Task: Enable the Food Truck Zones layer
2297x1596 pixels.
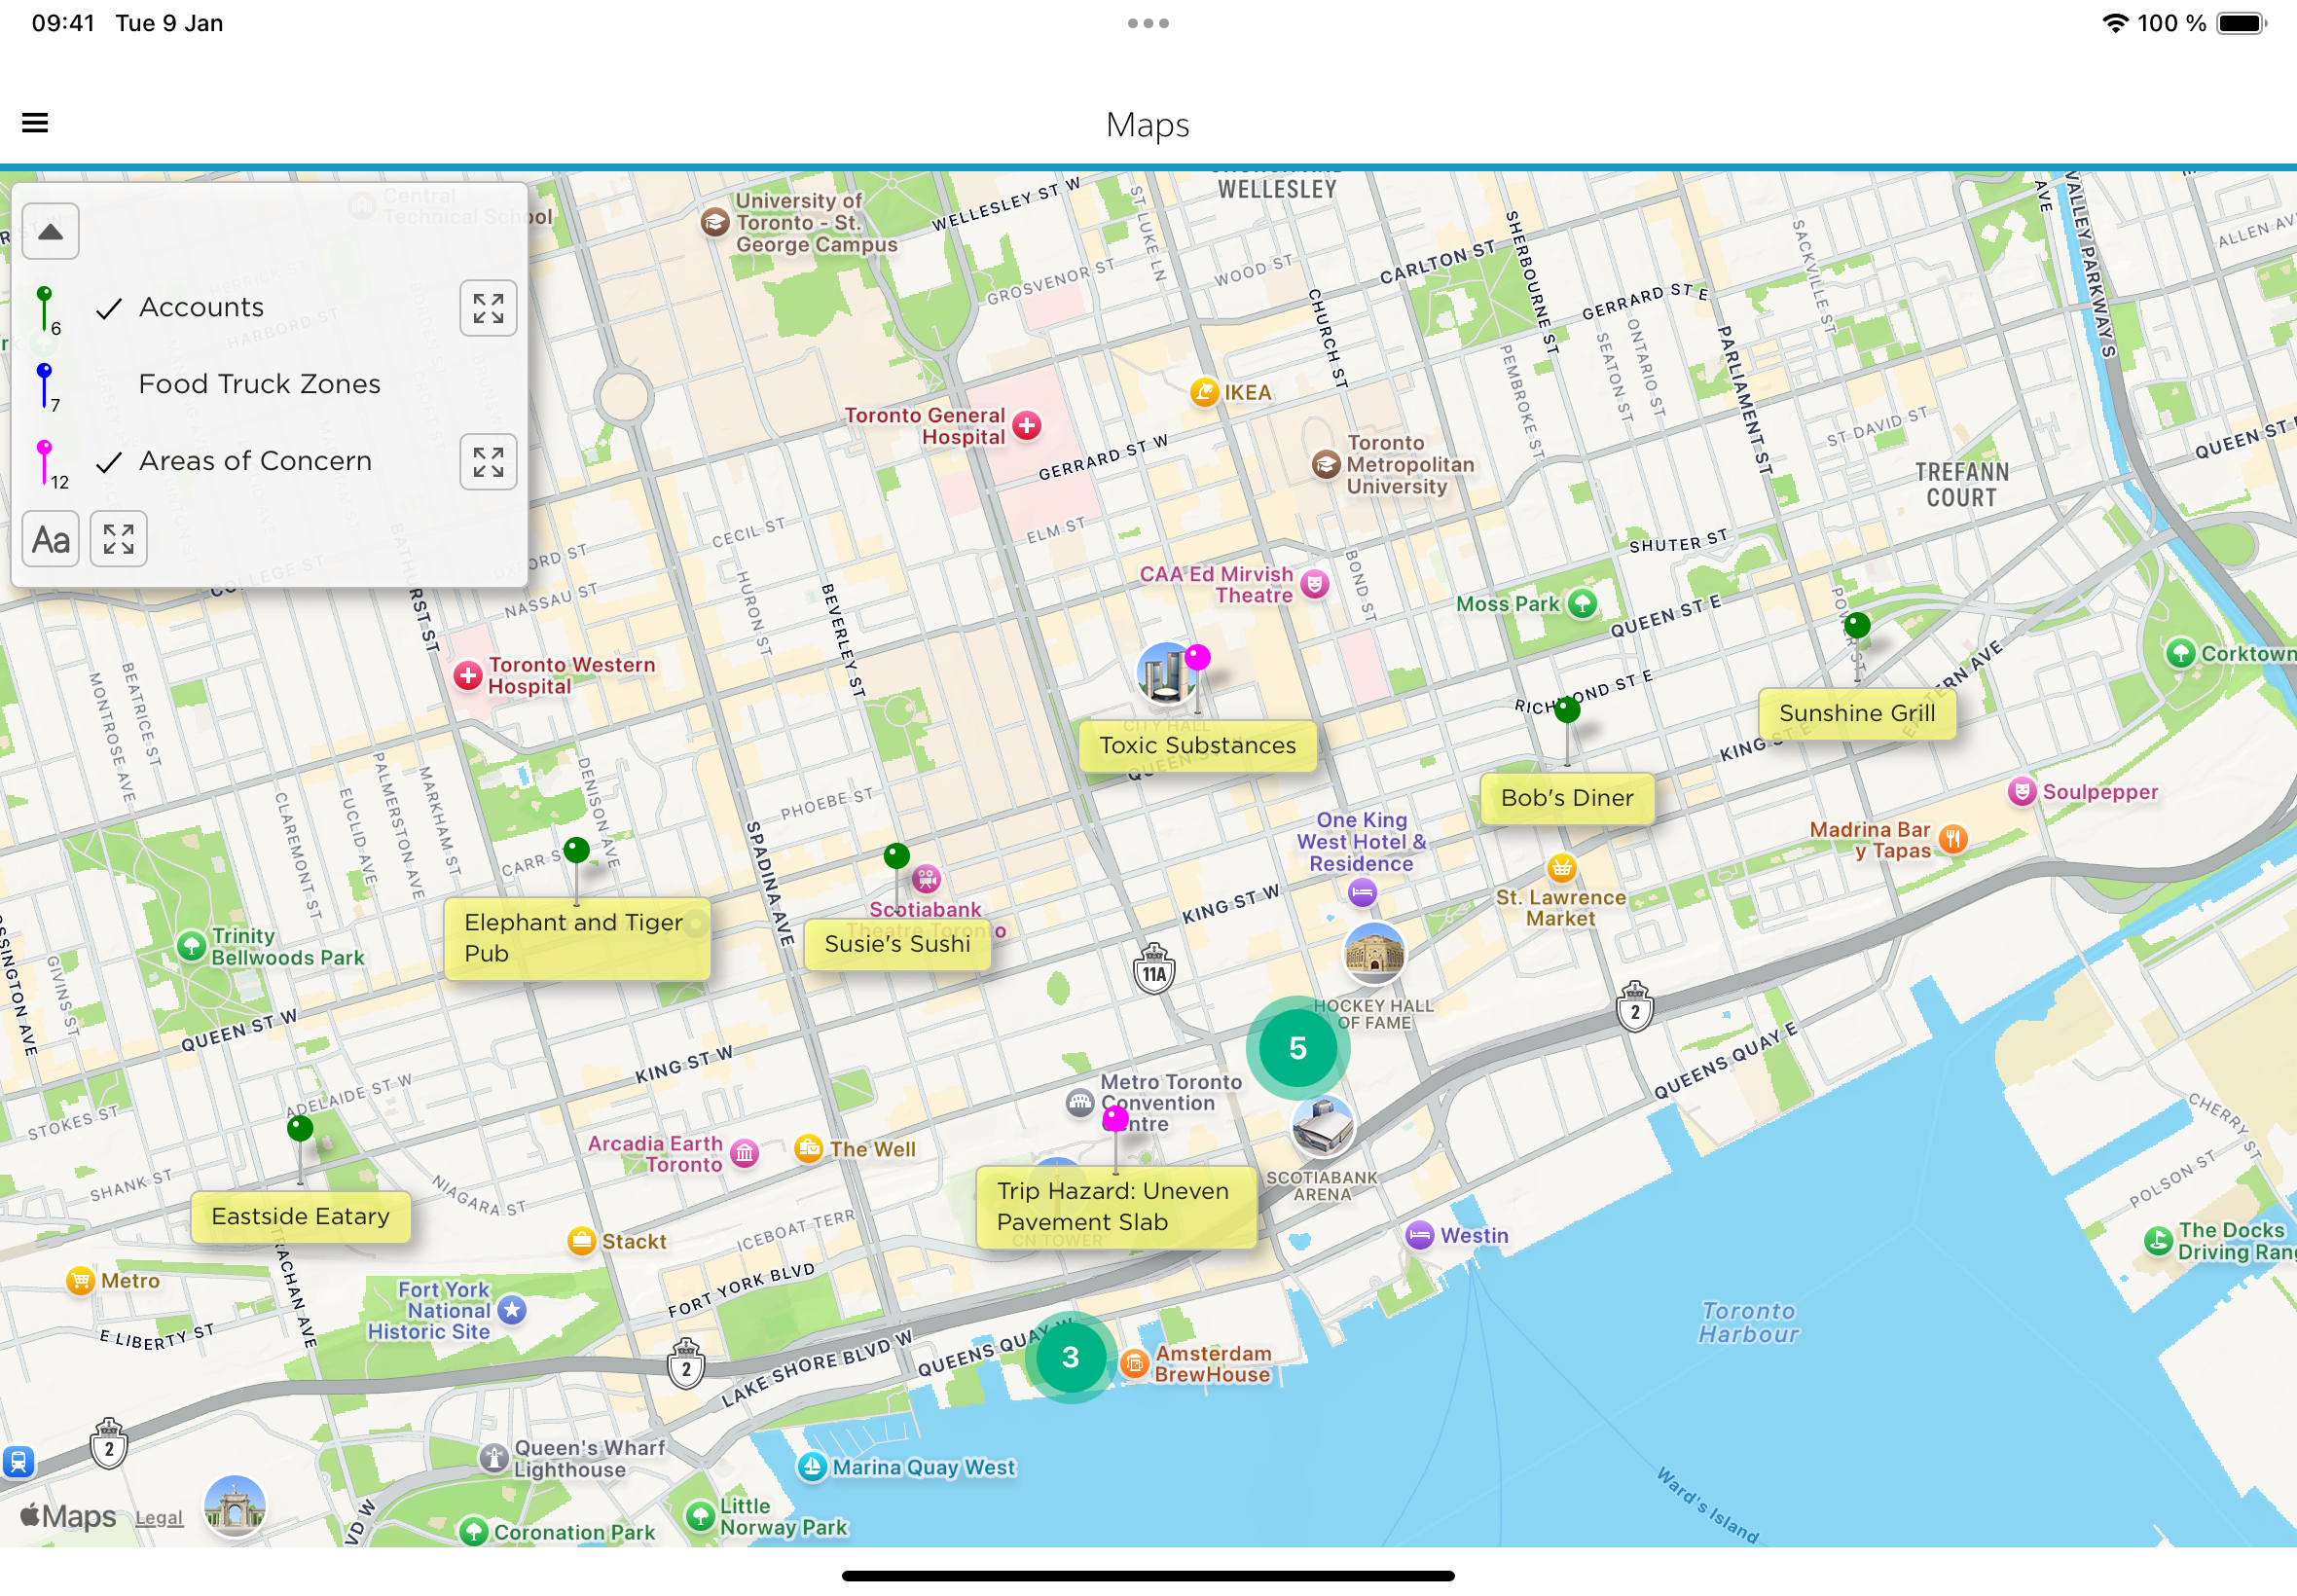Action: (x=259, y=384)
